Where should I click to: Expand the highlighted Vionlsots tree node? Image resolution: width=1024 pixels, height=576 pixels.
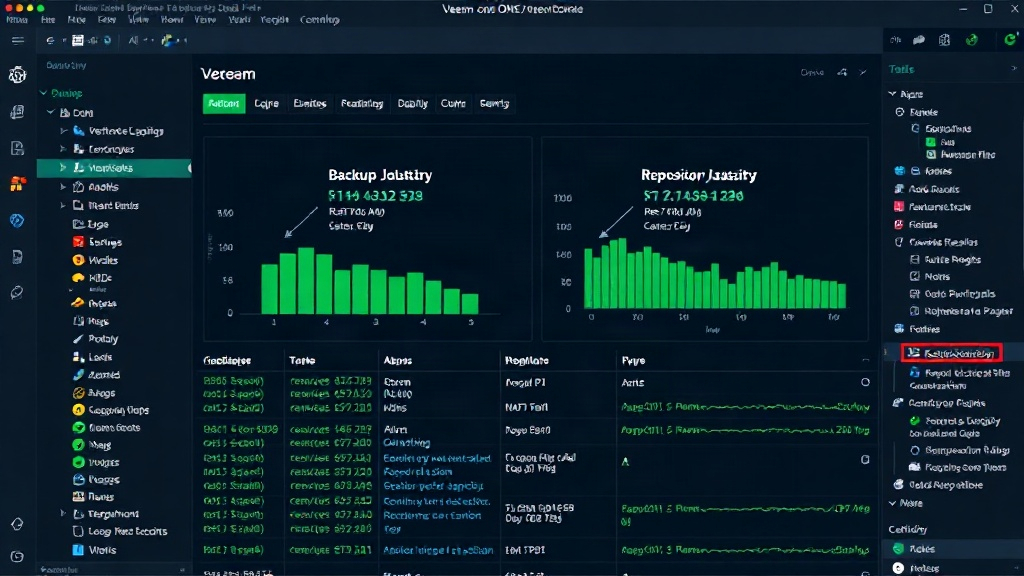[x=63, y=168]
